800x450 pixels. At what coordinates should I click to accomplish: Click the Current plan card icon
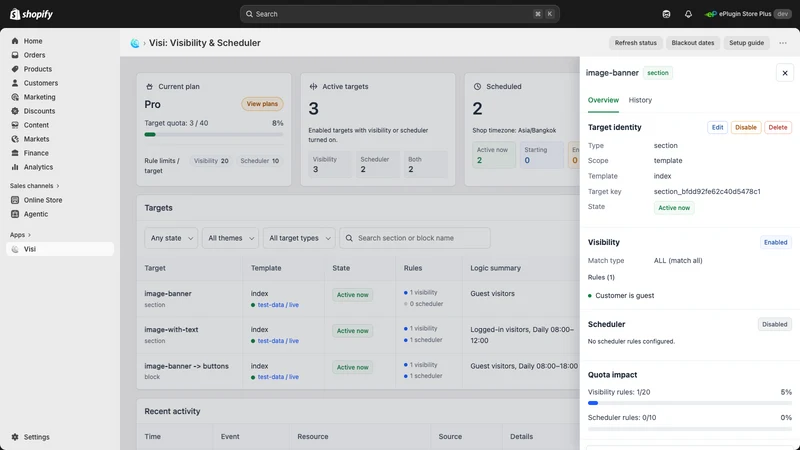point(149,87)
